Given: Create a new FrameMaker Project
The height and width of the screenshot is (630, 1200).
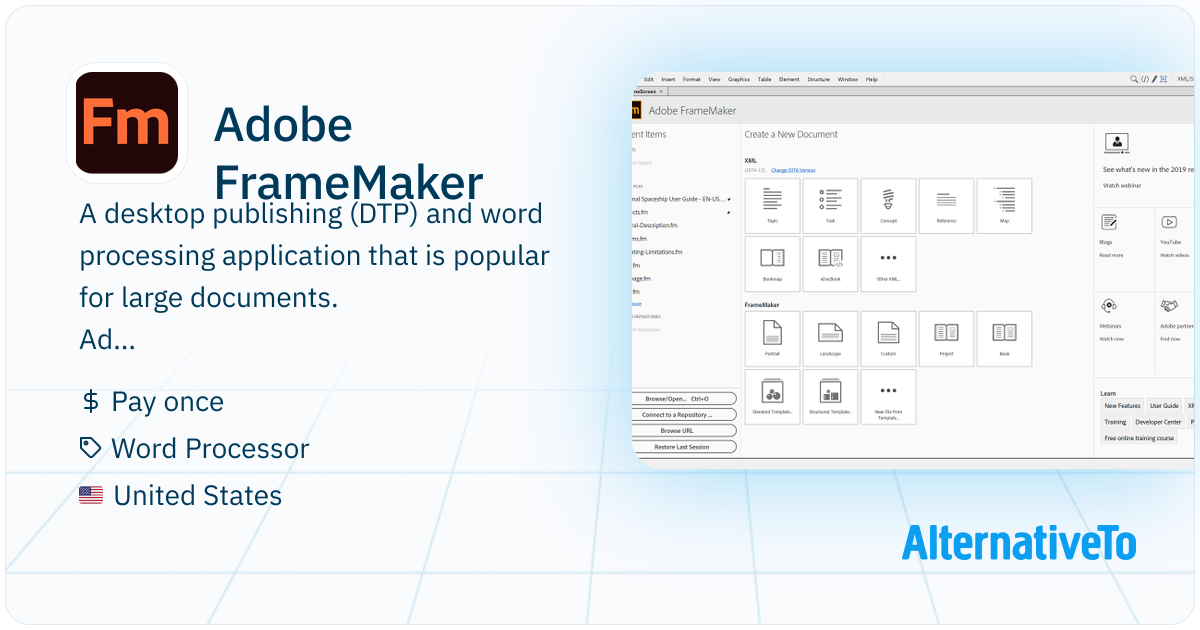Looking at the screenshot, I should pyautogui.click(x=946, y=339).
